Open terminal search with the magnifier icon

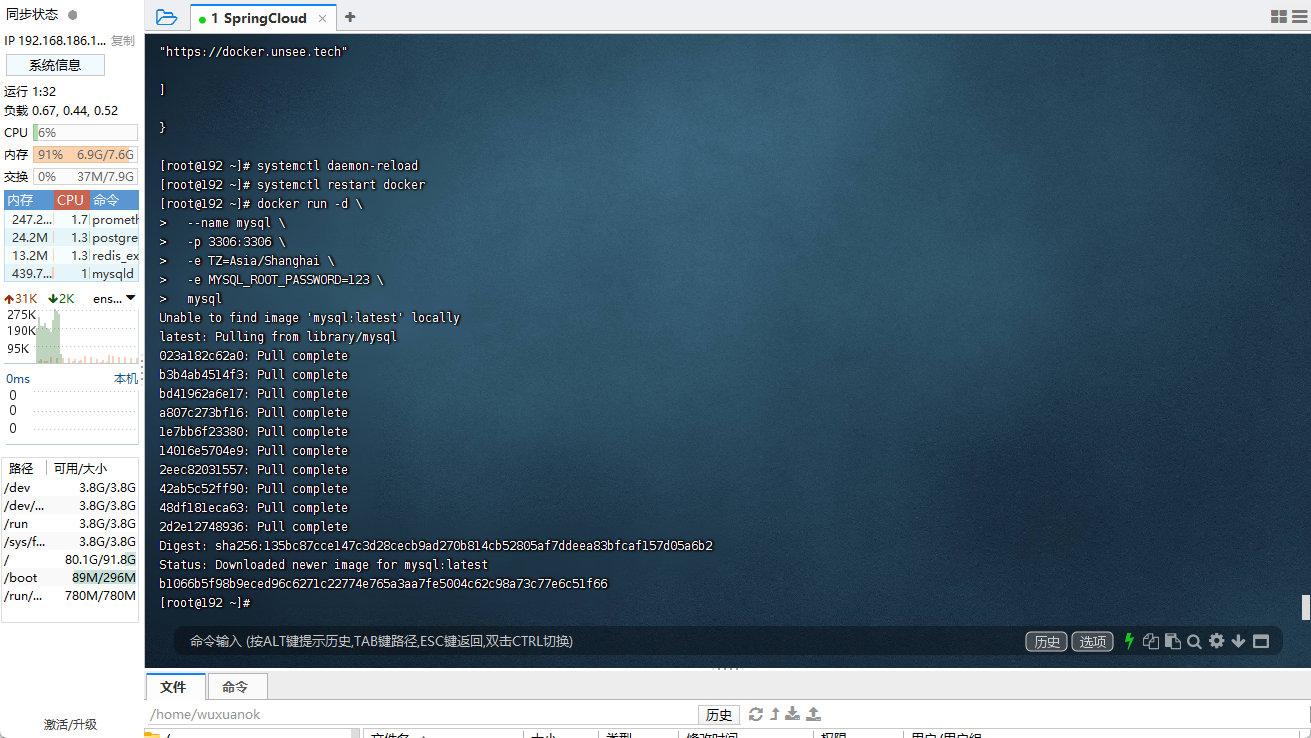1194,641
